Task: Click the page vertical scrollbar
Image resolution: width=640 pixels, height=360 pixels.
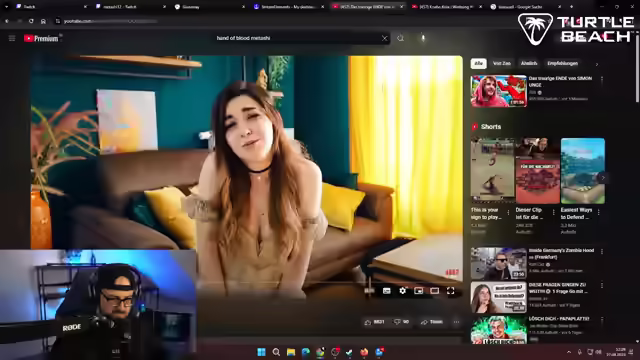Action: [637, 69]
